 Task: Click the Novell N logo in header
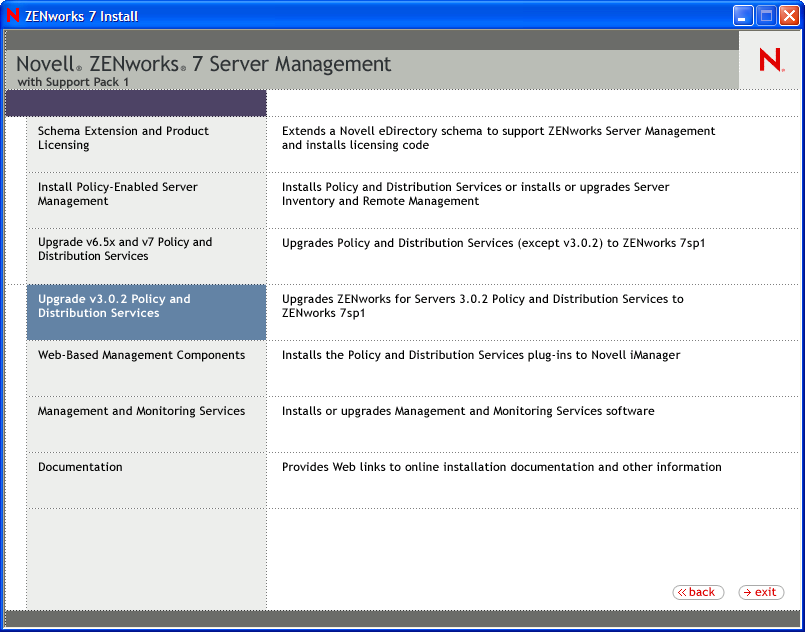click(771, 60)
